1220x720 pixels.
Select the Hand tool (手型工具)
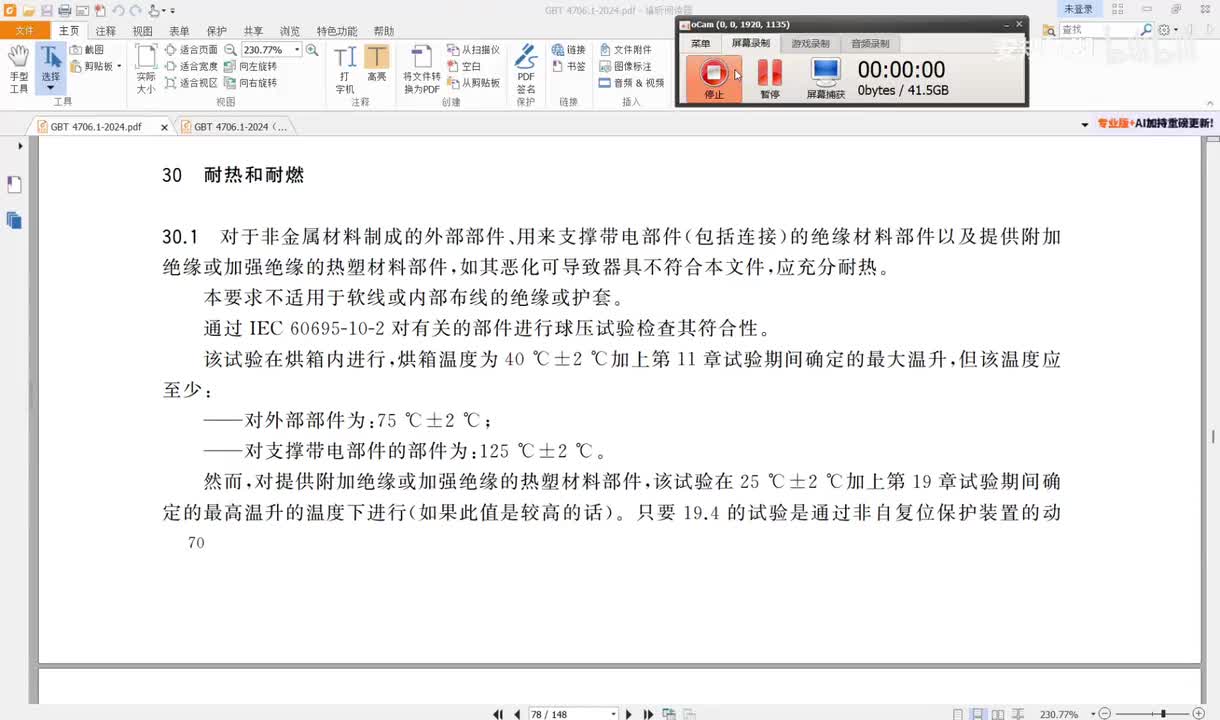(18, 69)
